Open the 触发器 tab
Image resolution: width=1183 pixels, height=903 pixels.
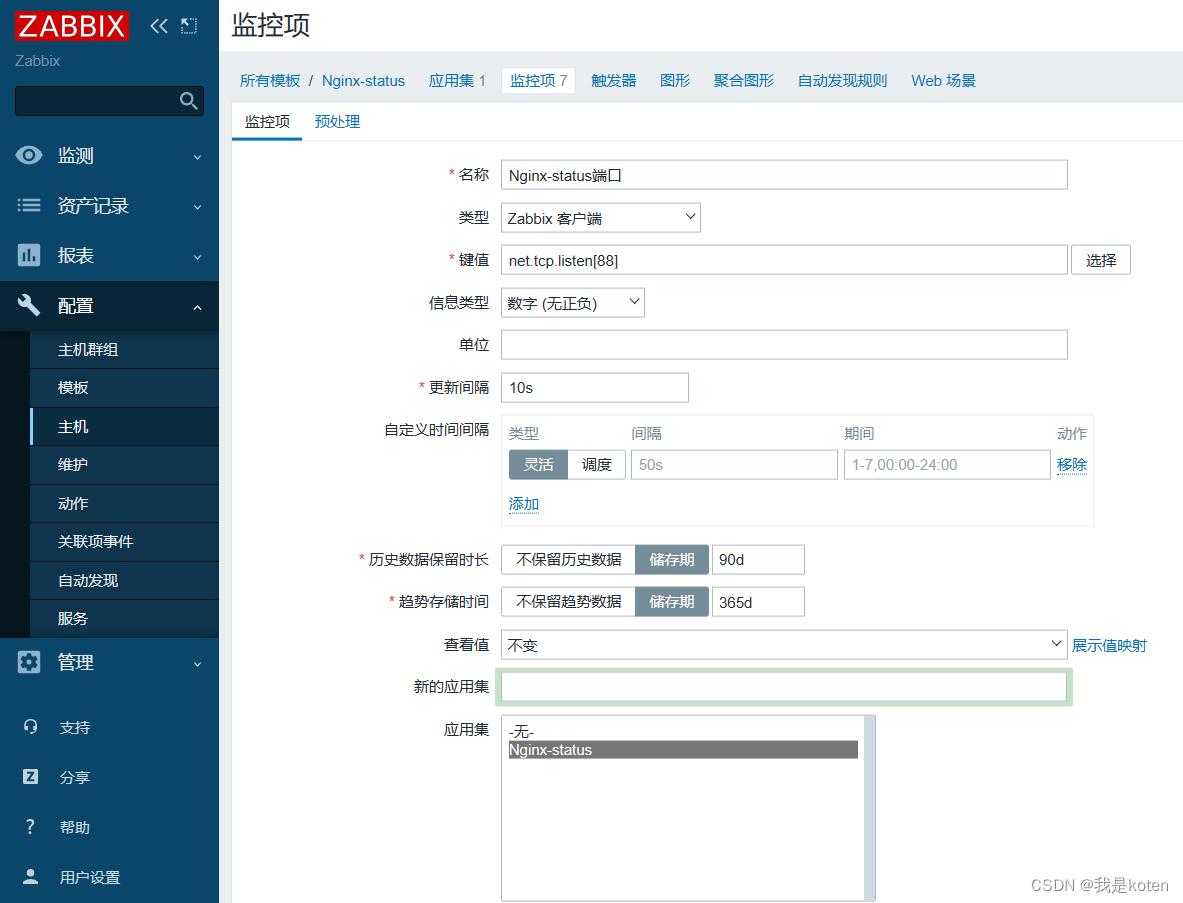tap(613, 80)
